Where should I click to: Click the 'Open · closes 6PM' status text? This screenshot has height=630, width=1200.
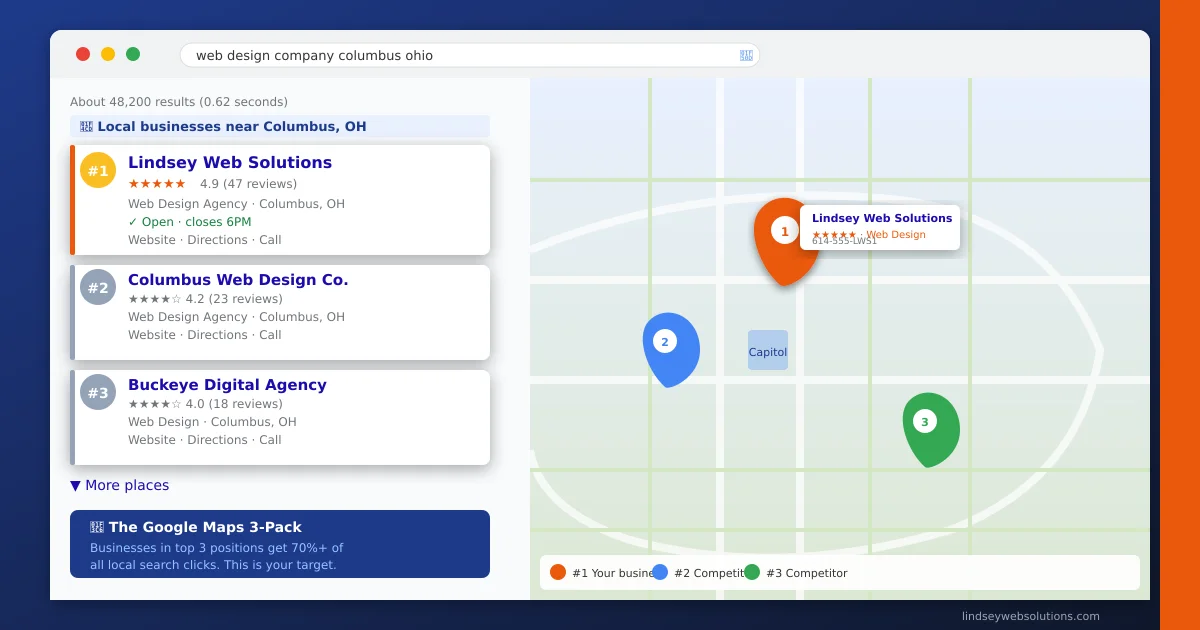(190, 222)
